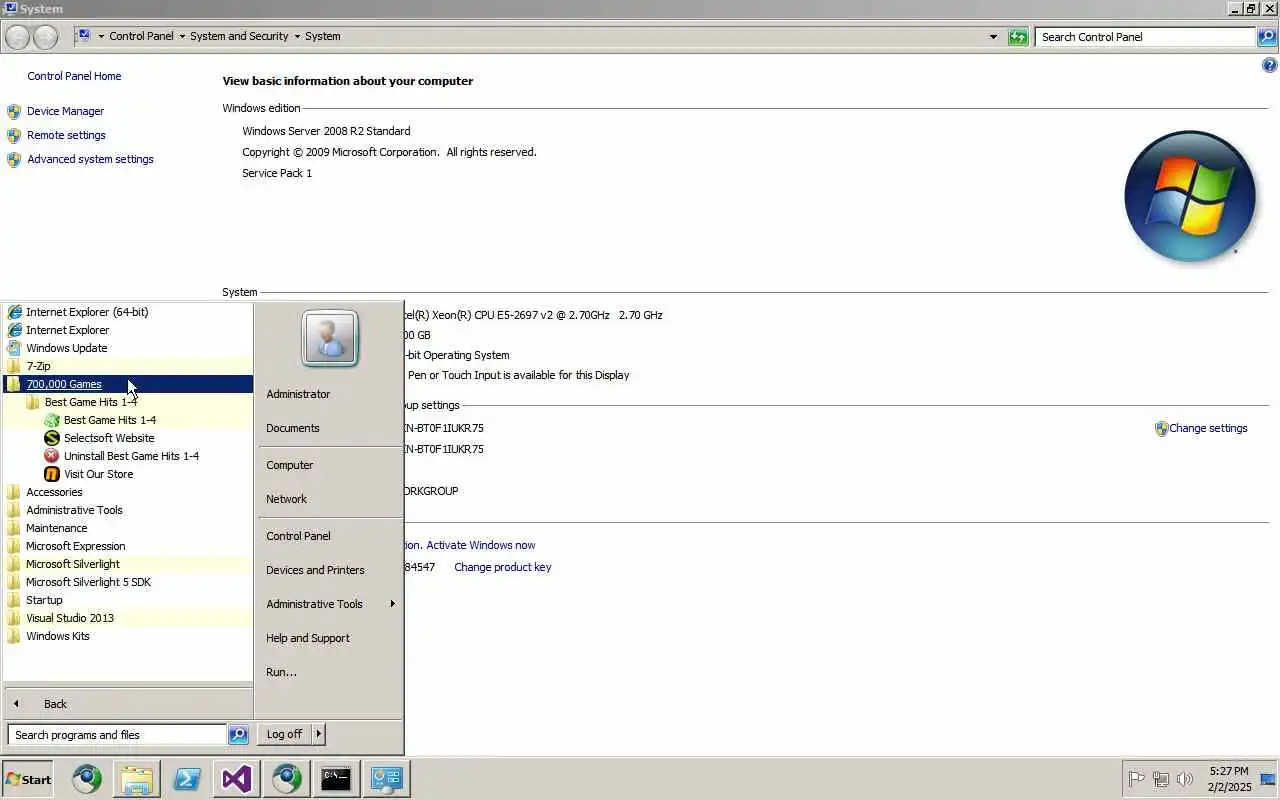Click the Start menu search magnifier button
The width and height of the screenshot is (1280, 800).
tap(238, 735)
